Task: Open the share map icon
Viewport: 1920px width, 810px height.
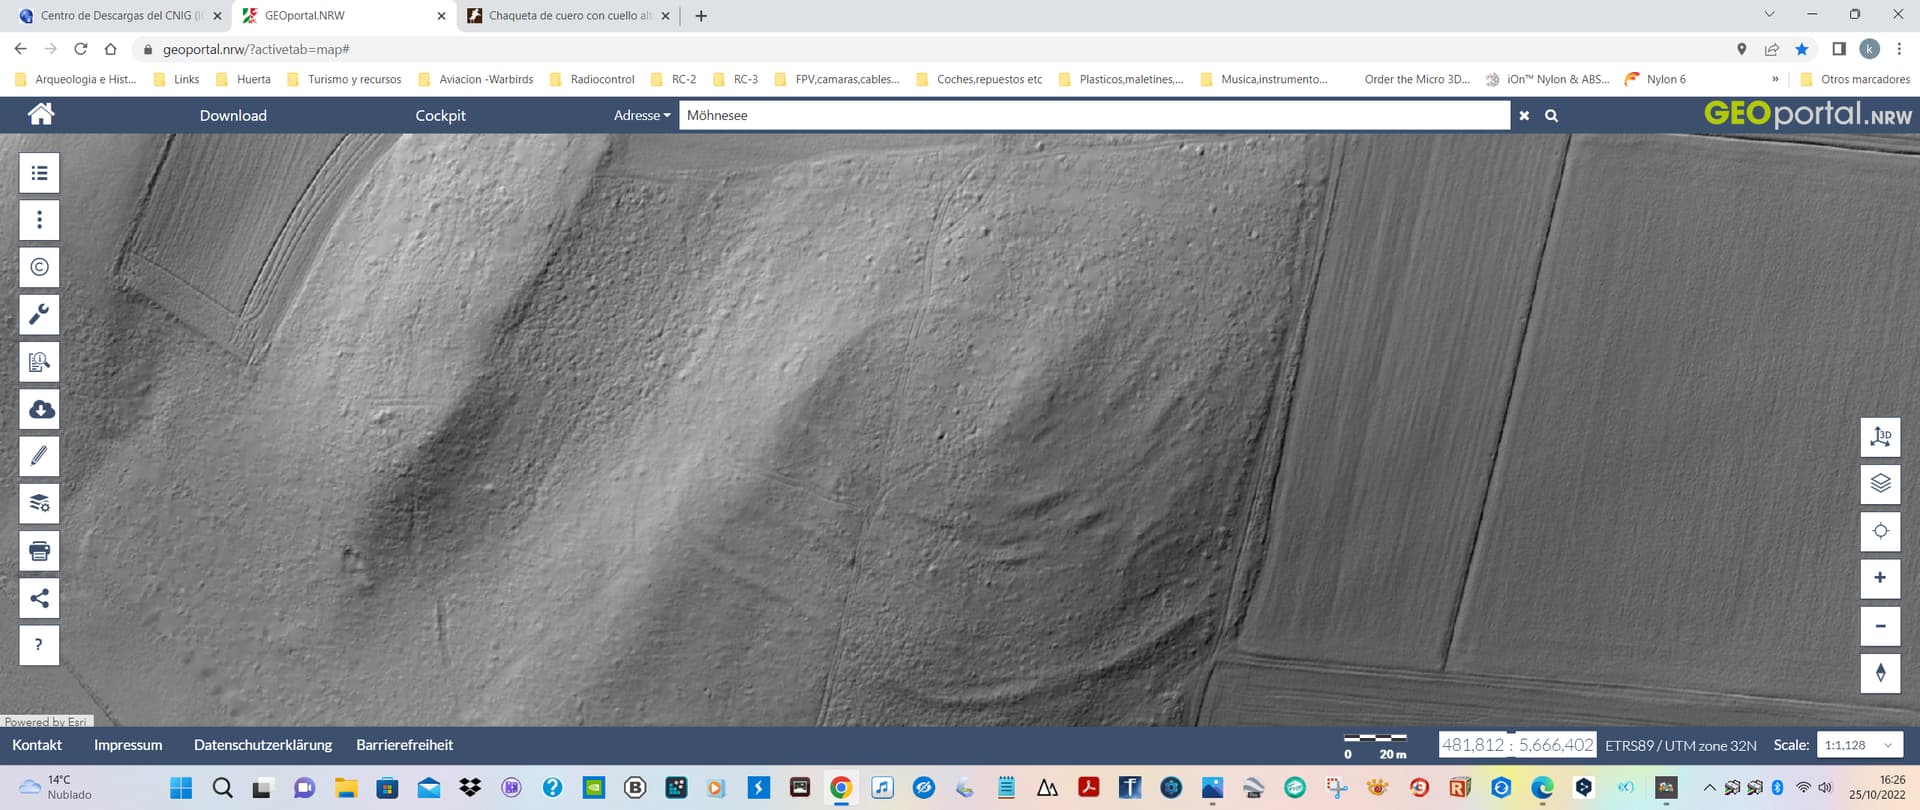Action: pyautogui.click(x=39, y=598)
